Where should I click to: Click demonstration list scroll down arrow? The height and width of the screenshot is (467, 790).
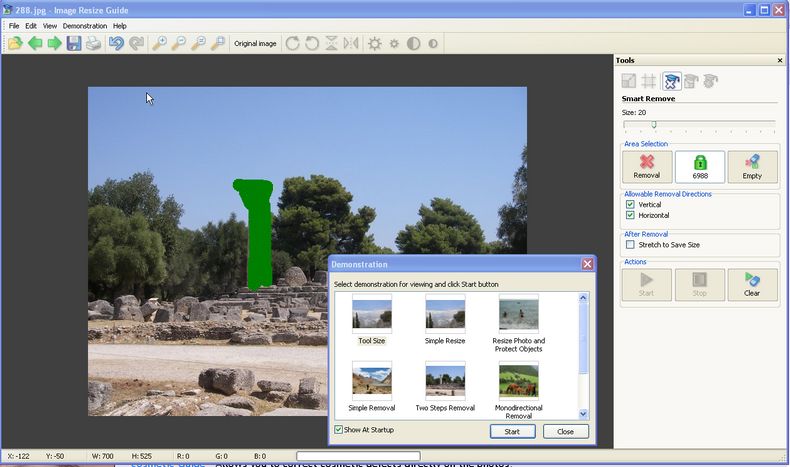[x=583, y=414]
